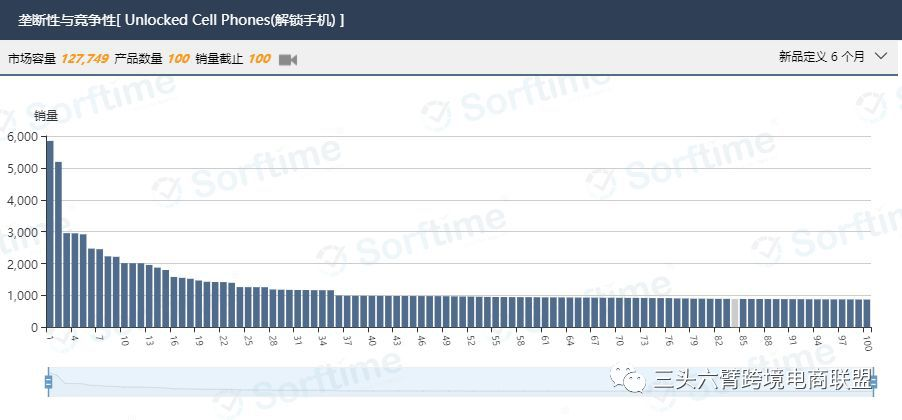902x420 pixels.
Task: Click the video camera icon
Action: pyautogui.click(x=288, y=59)
